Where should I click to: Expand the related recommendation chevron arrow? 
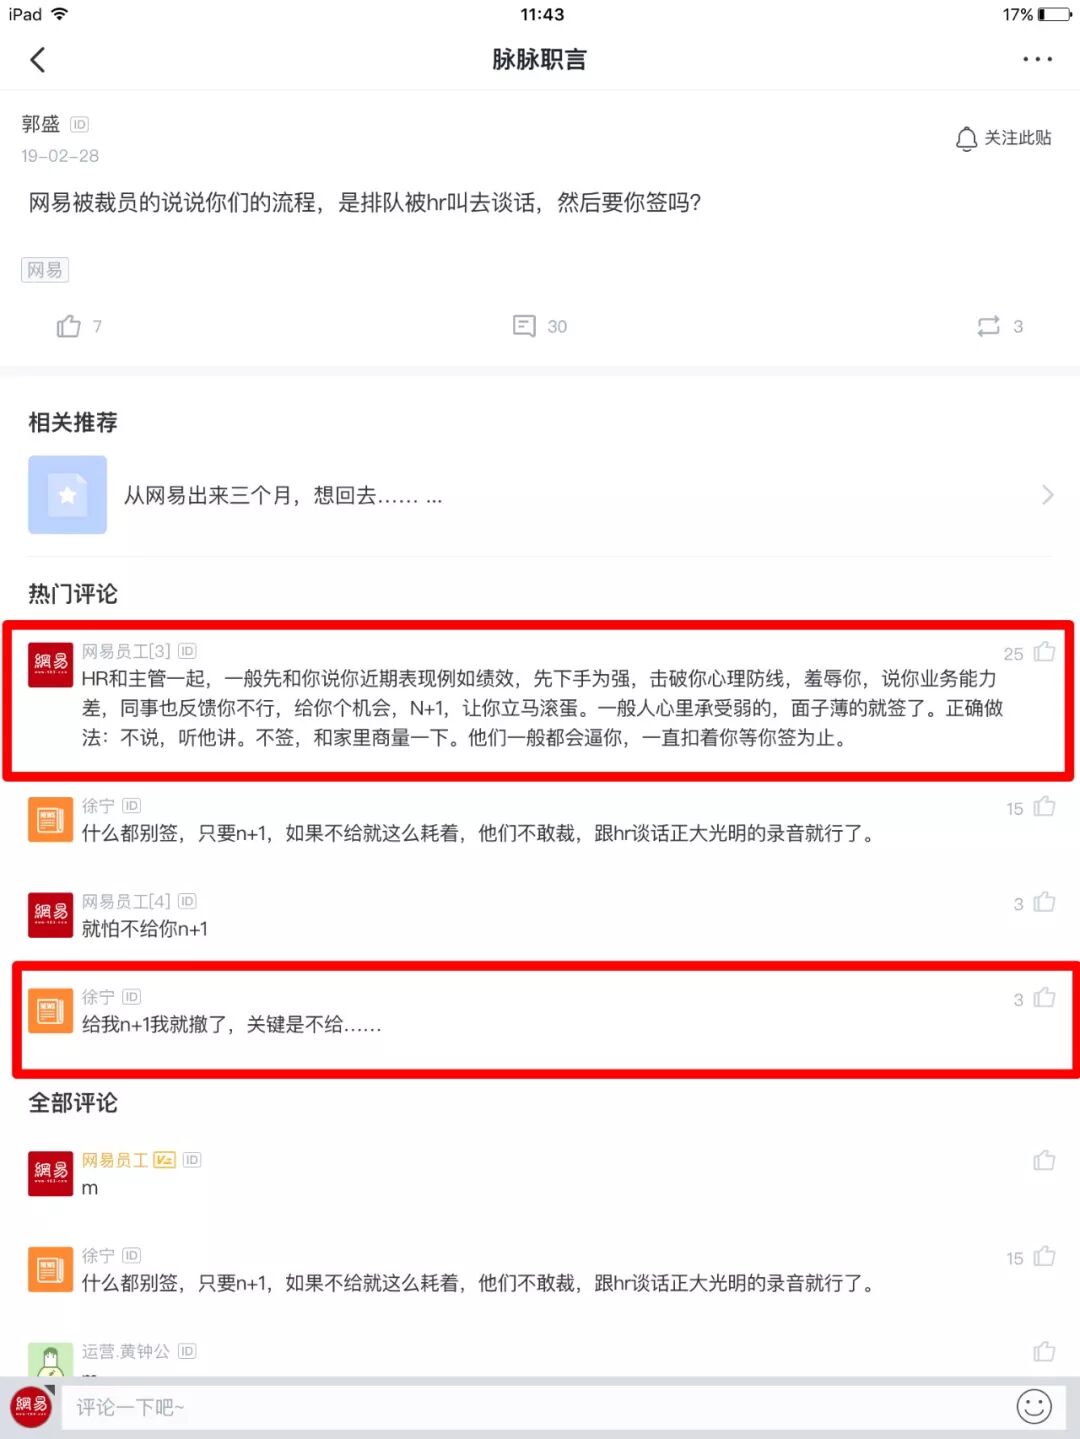click(x=1047, y=495)
